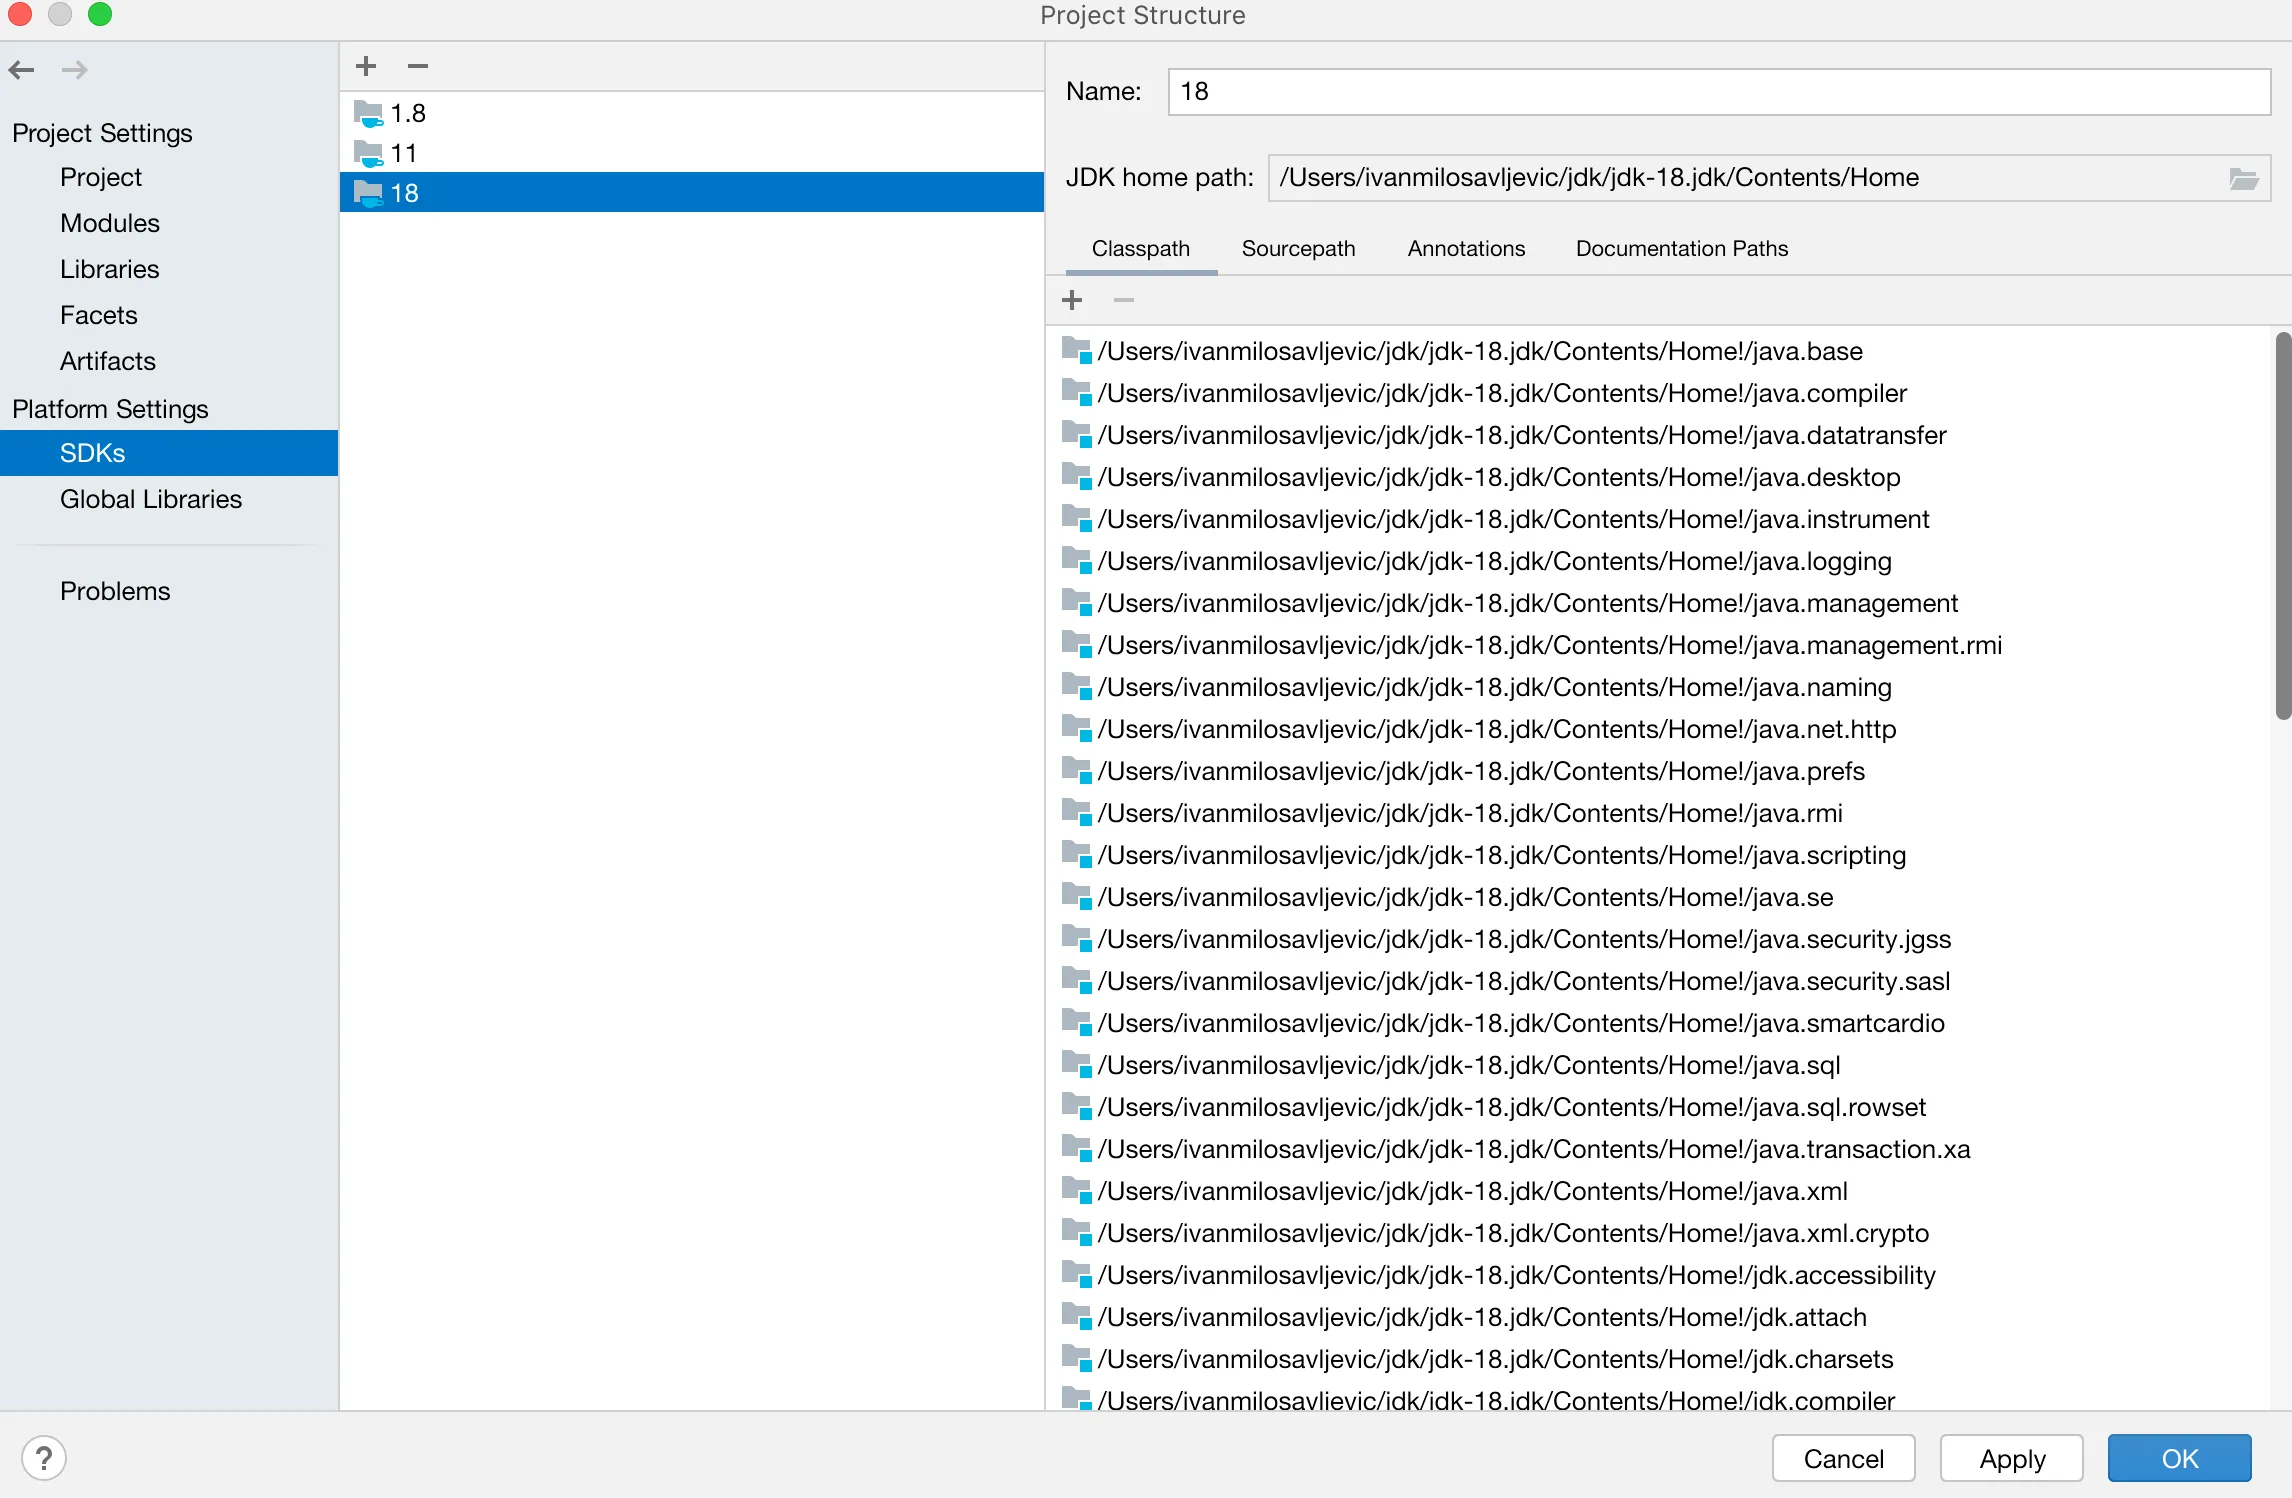The width and height of the screenshot is (2292, 1498).
Task: Click the forward navigation arrow
Action: pos(75,70)
